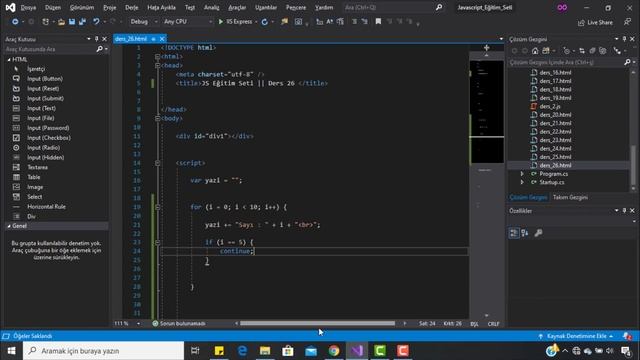Click the Open File folder icon

[x=61, y=22]
